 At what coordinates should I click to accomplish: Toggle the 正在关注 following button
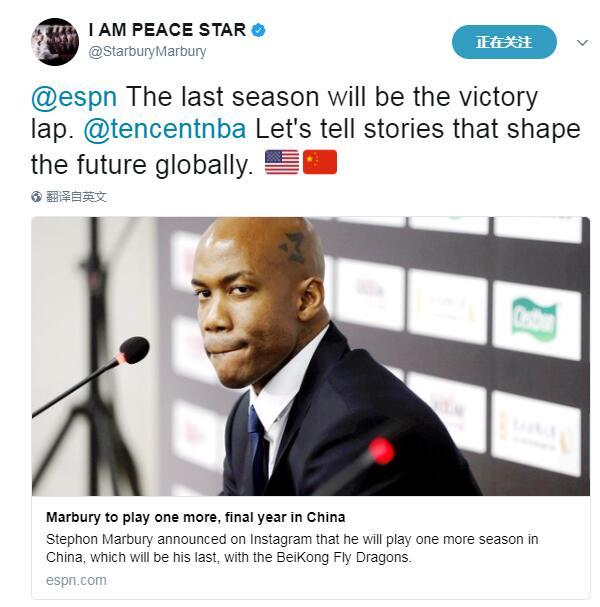click(503, 42)
